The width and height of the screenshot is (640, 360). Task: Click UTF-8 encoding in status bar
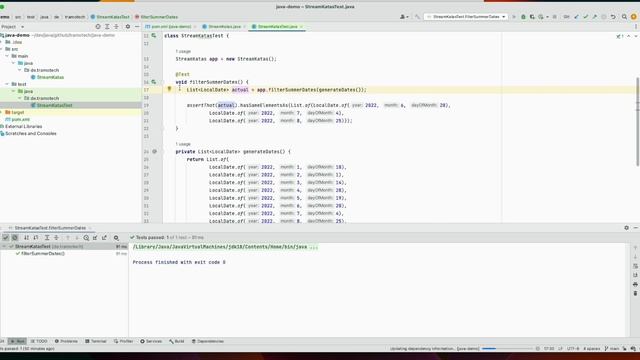point(573,349)
